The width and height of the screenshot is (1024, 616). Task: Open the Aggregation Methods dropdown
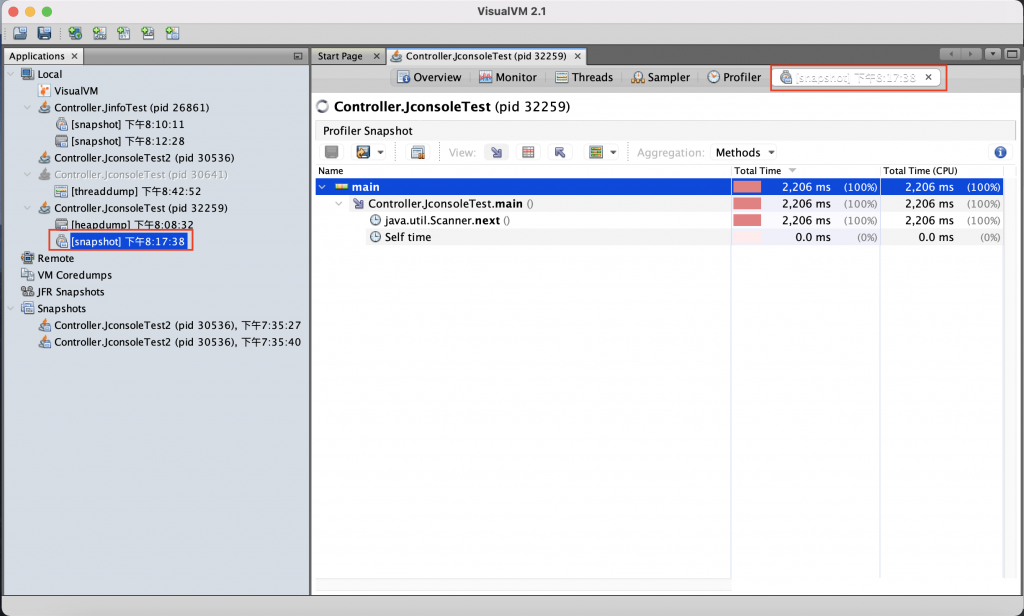[x=744, y=152]
